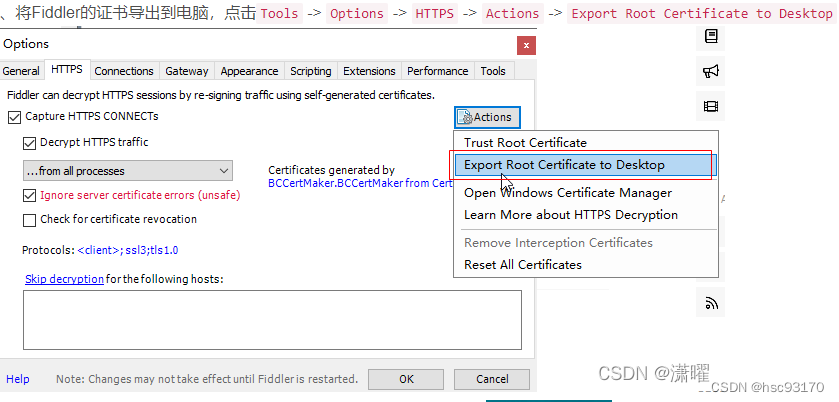Enable Check for certificate revocation
The height and width of the screenshot is (402, 839).
[30, 220]
